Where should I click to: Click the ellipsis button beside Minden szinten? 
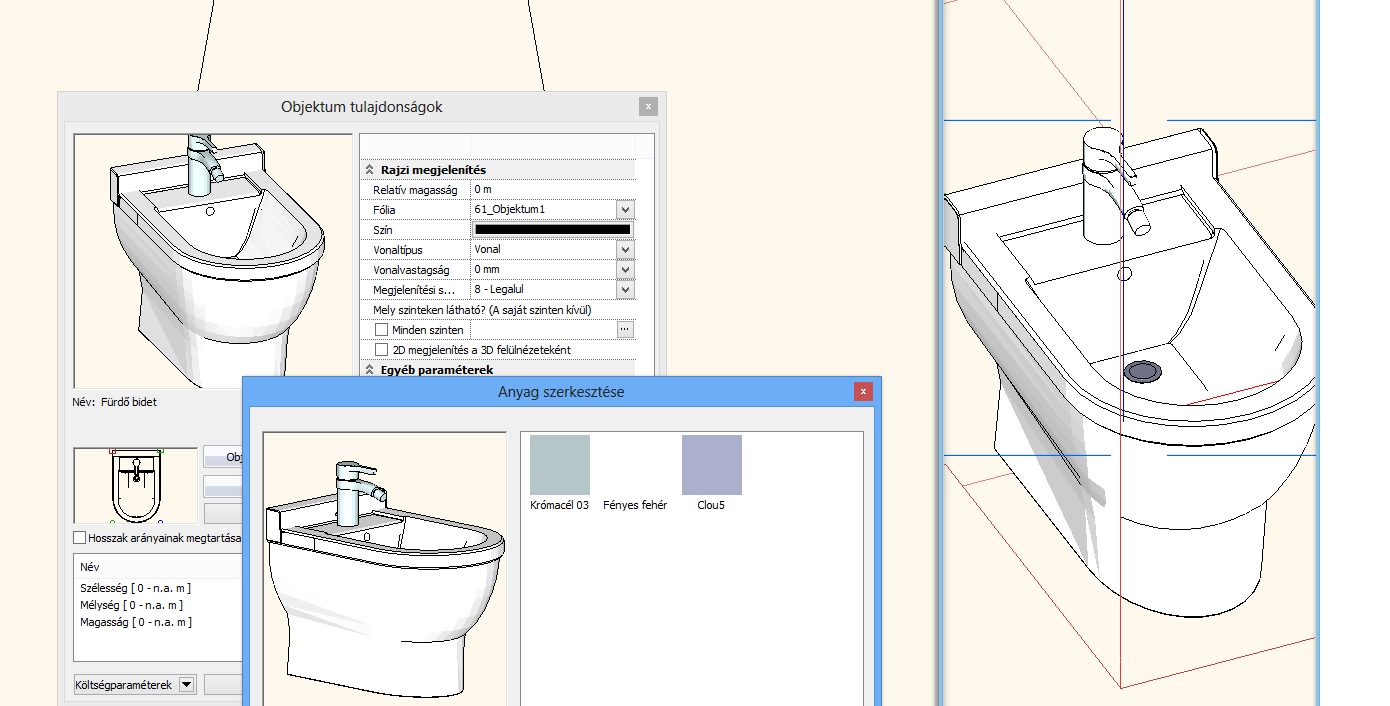click(625, 329)
